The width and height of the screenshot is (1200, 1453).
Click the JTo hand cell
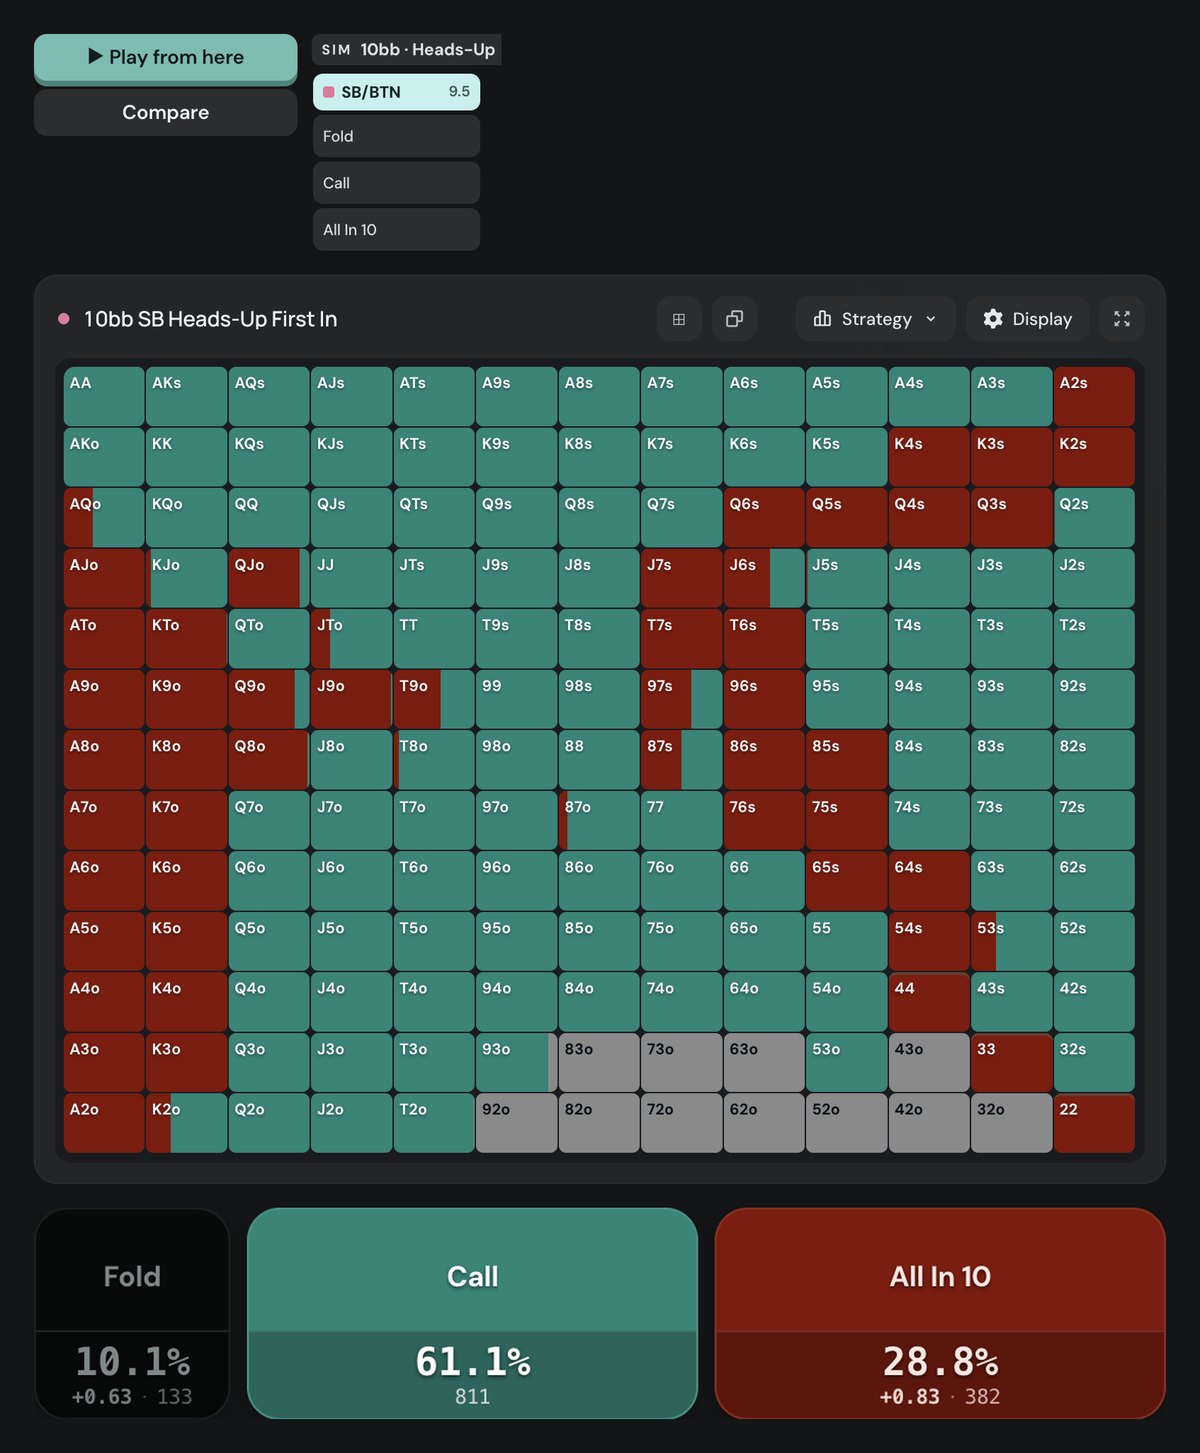click(x=351, y=638)
